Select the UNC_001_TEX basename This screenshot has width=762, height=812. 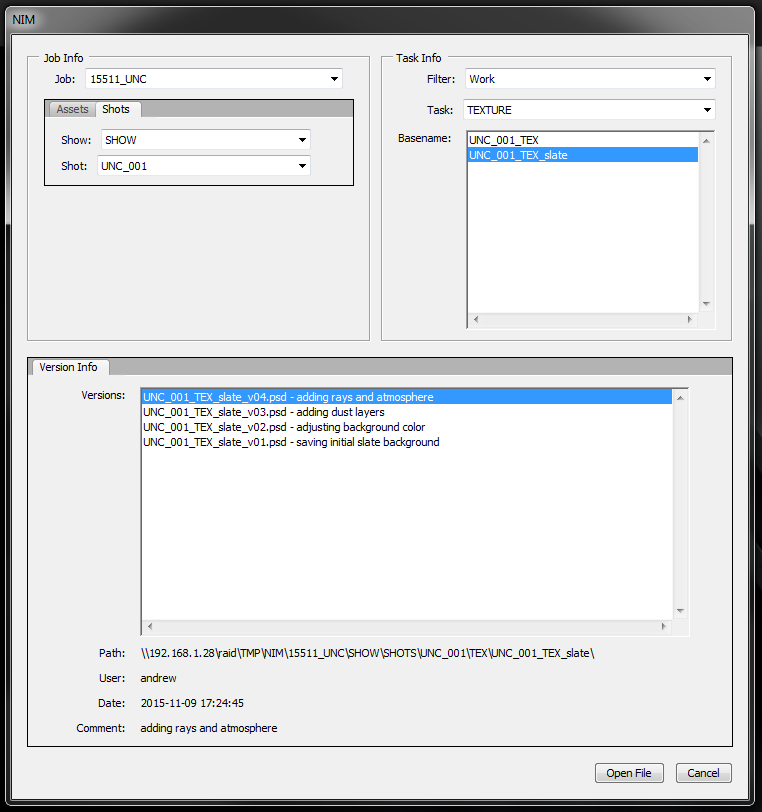(x=504, y=141)
